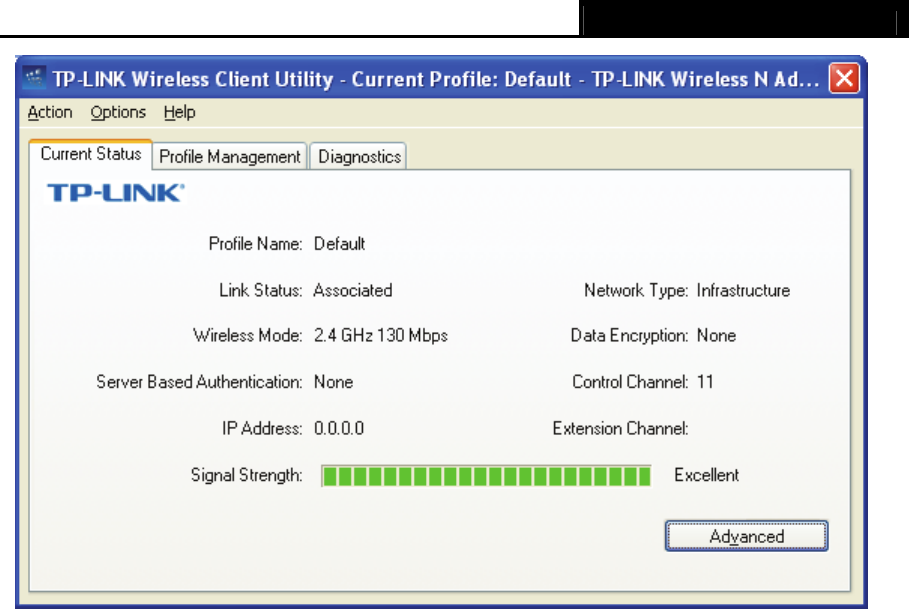909x609 pixels.
Task: Select the Current Status tab
Action: (90, 155)
